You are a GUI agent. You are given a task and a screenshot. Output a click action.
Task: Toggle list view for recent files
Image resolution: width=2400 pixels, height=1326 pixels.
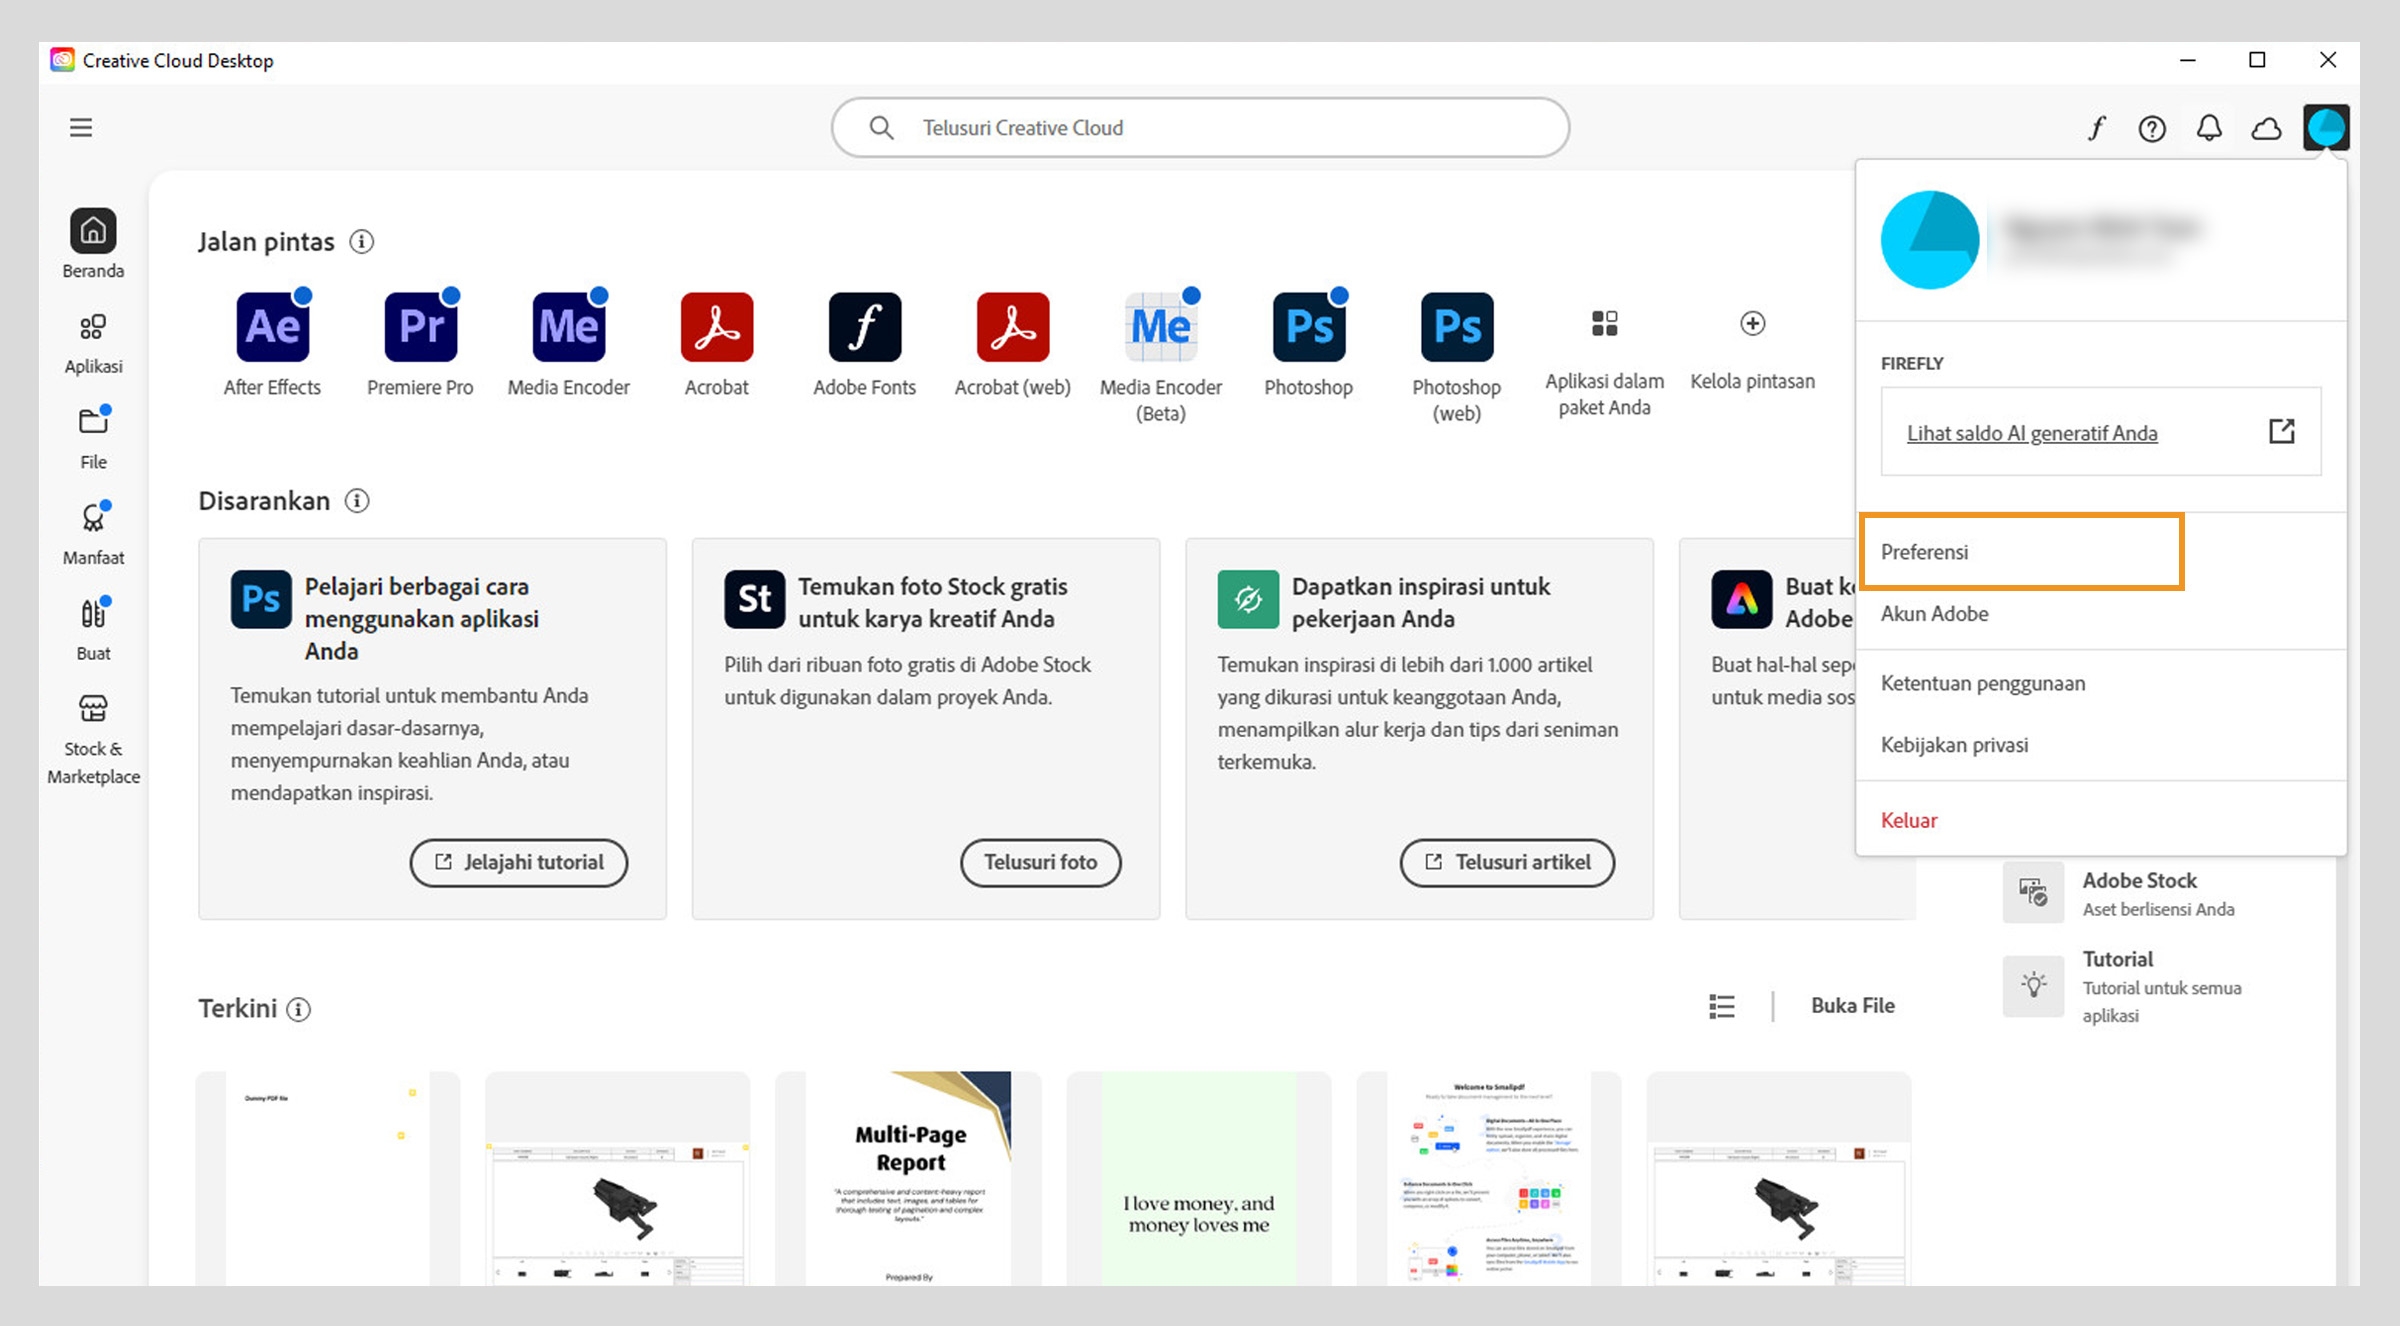tap(1721, 1006)
